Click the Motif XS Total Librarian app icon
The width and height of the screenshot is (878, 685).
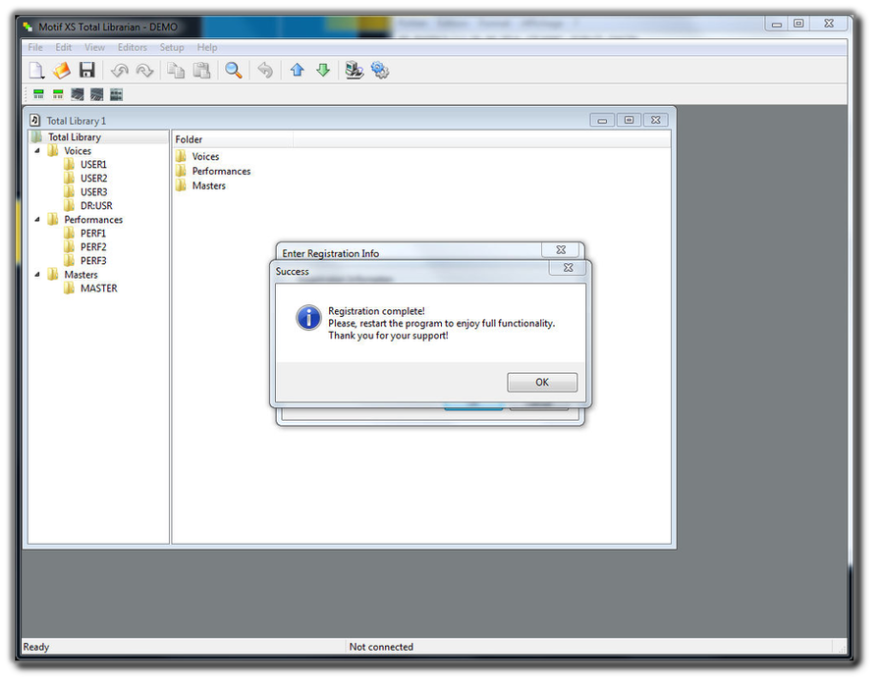pos(27,27)
